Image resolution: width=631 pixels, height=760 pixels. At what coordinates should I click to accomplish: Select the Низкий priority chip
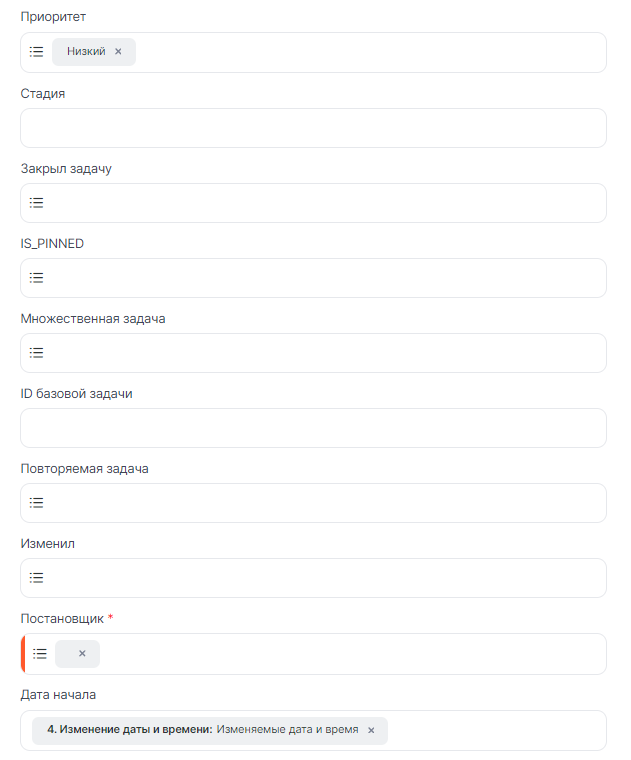tap(86, 52)
